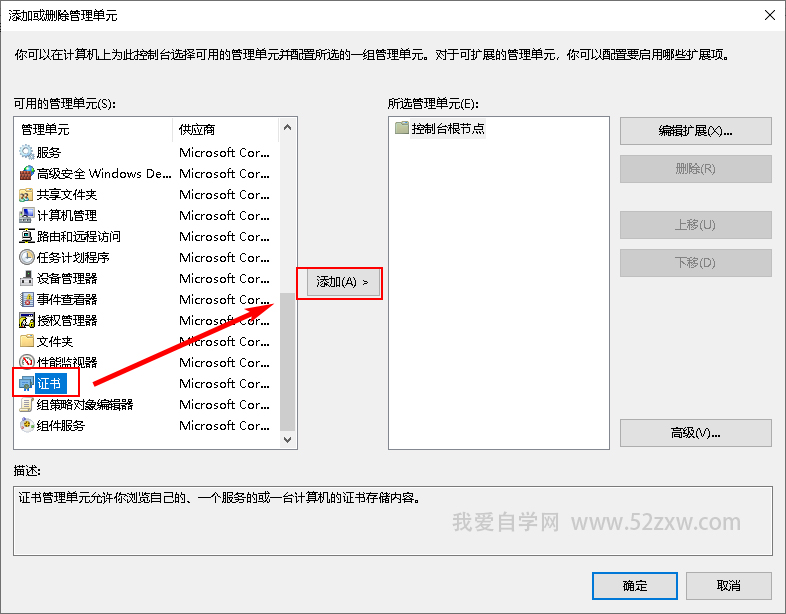Image resolution: width=786 pixels, height=614 pixels.
Task: Click the 共享文件夹 shared folders icon
Action: pos(27,194)
